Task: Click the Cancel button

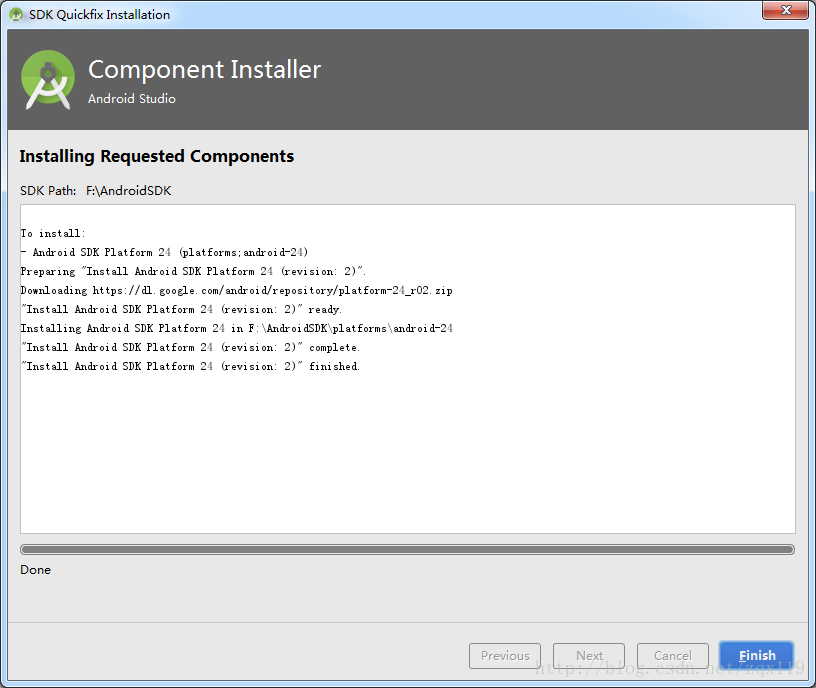Action: (672, 656)
